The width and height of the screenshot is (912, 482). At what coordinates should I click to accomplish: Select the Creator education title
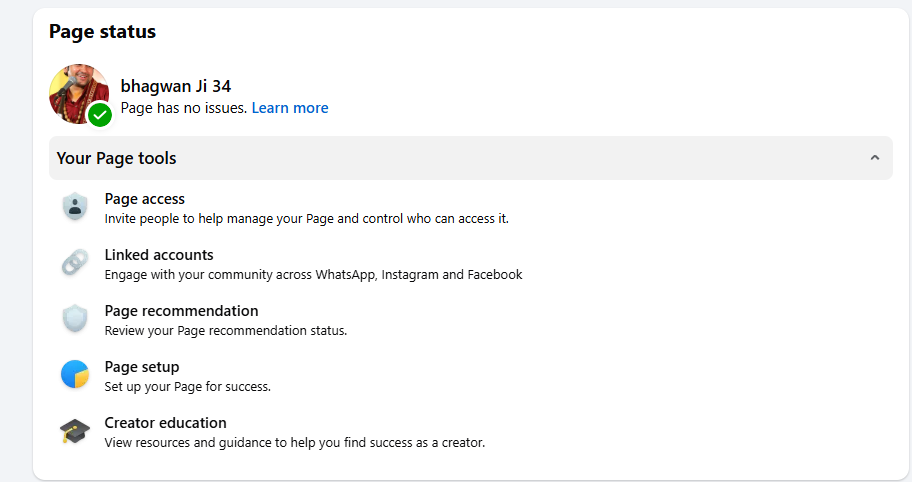coord(165,423)
